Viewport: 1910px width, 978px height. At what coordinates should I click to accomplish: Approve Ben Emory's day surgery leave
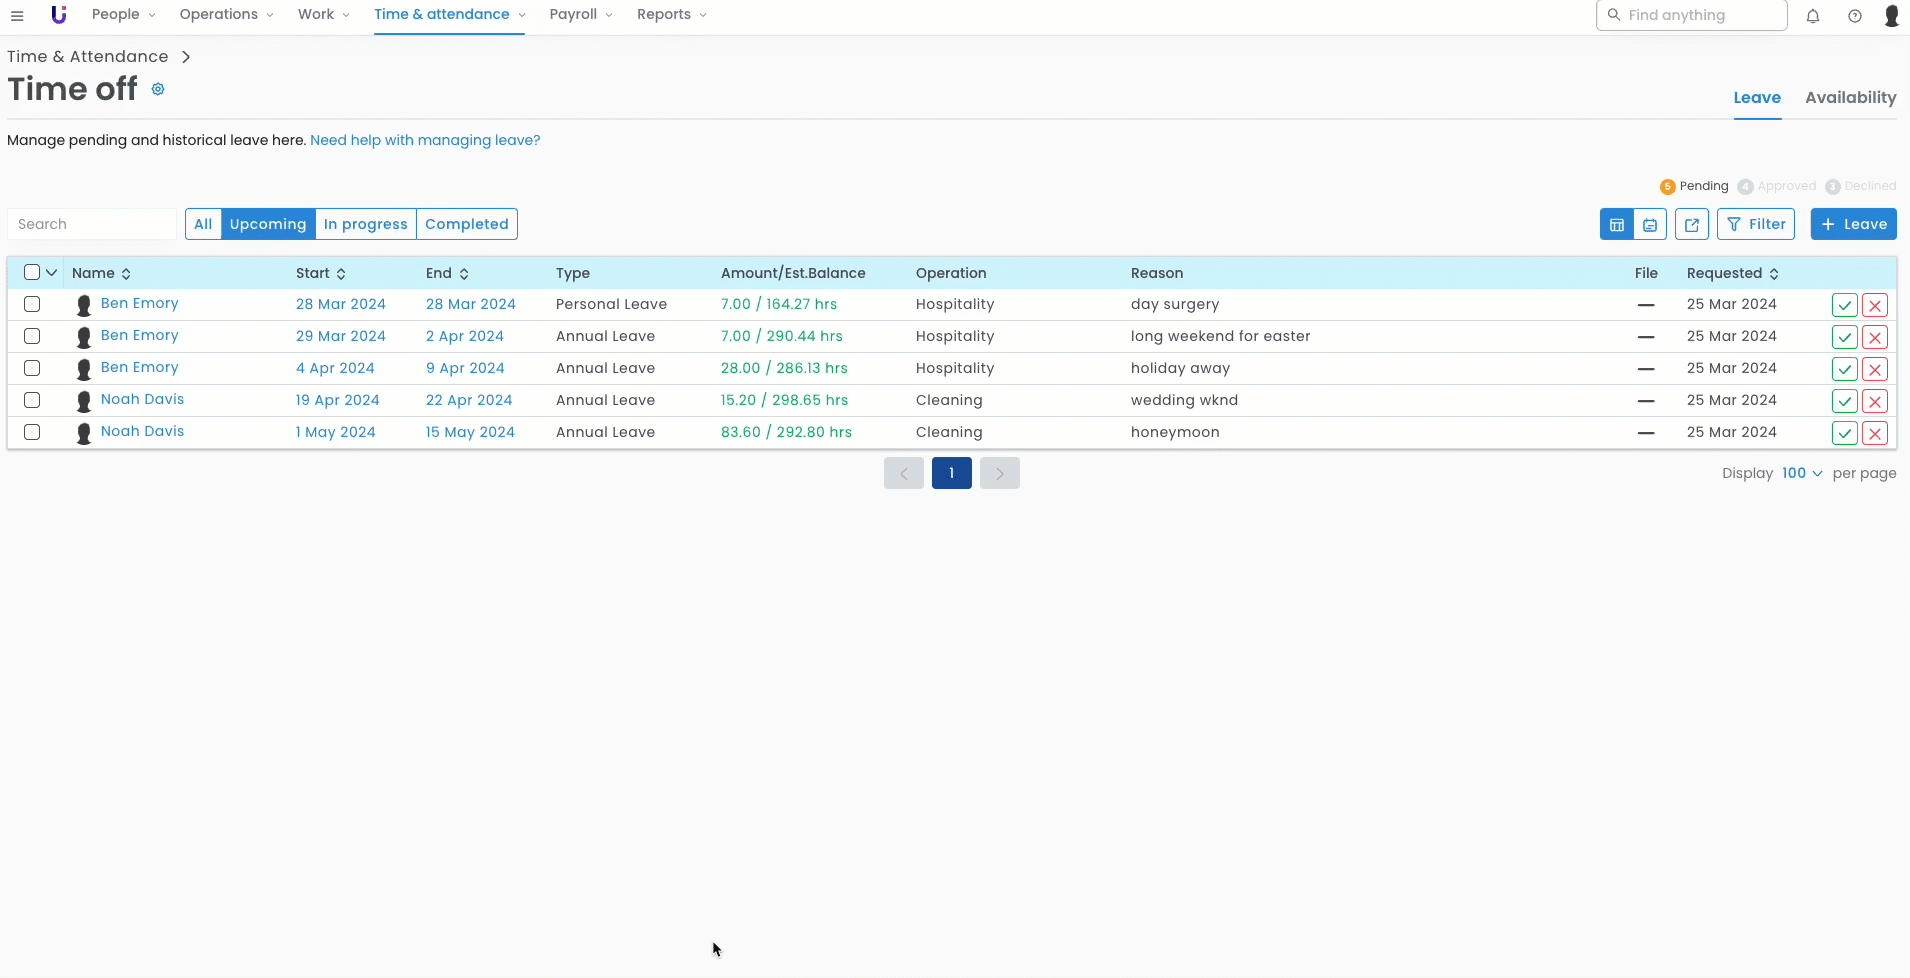[1844, 305]
